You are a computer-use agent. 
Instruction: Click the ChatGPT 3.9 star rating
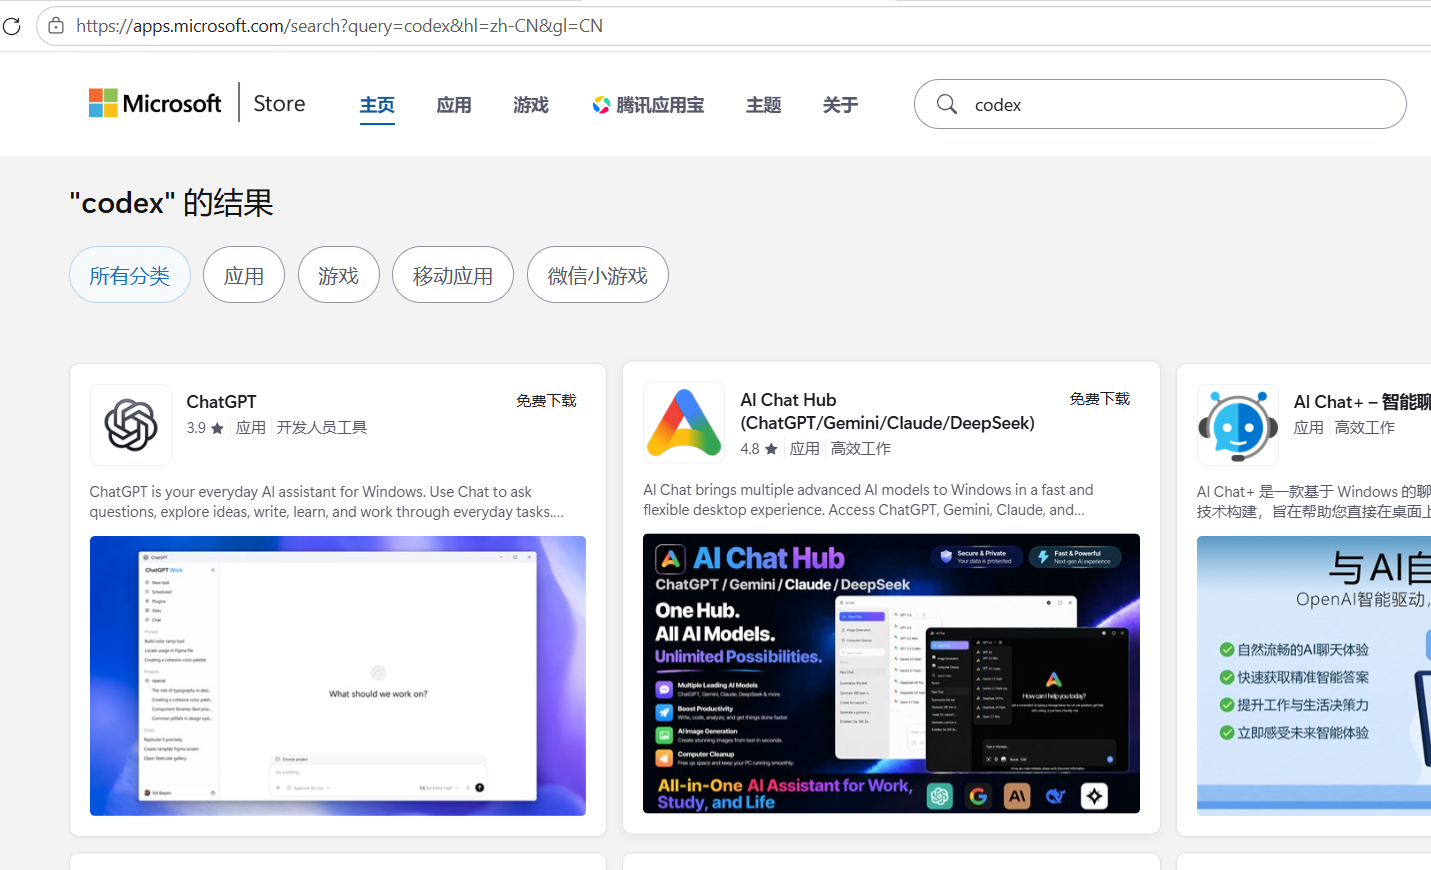(x=205, y=428)
